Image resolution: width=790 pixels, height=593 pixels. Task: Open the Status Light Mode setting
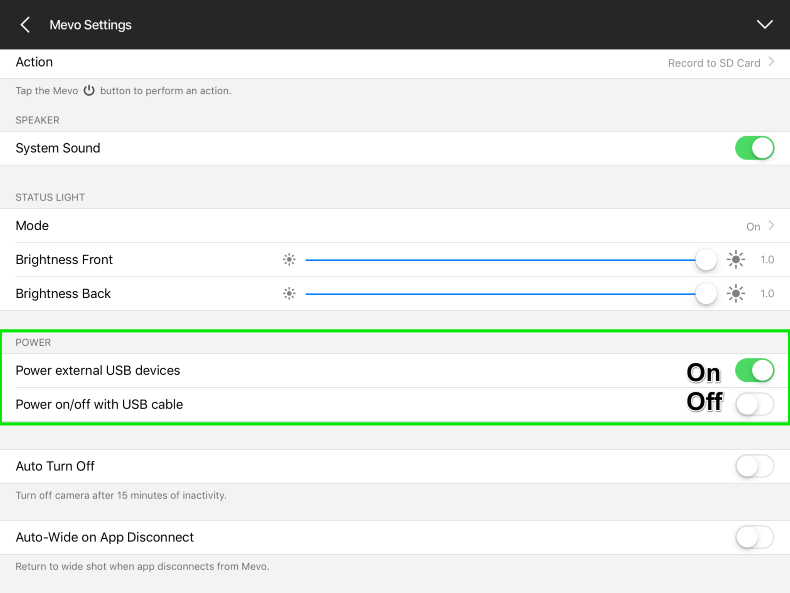click(394, 226)
